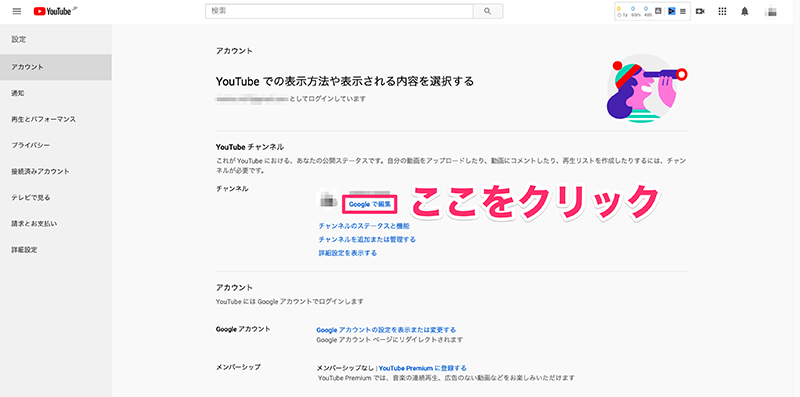Click the YouTube チャンネル section heading
This screenshot has height=397, width=800.
pyautogui.click(x=250, y=147)
